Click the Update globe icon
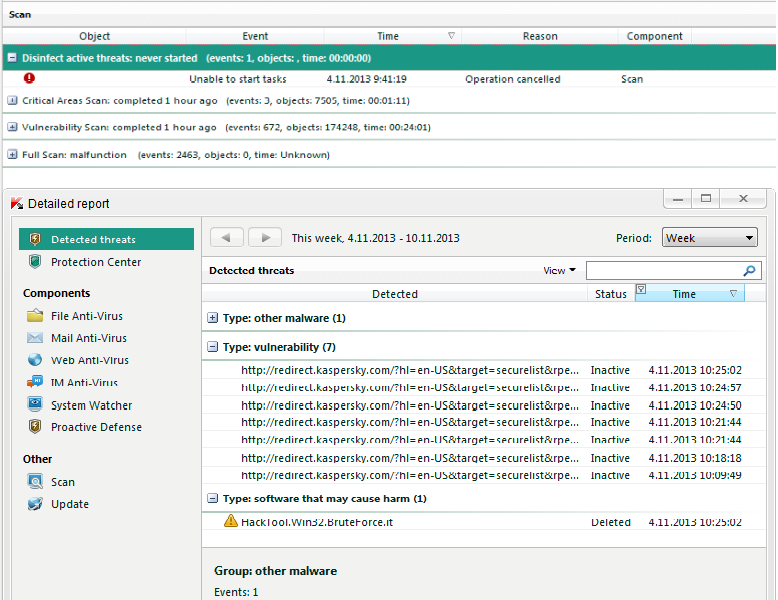 tap(35, 504)
